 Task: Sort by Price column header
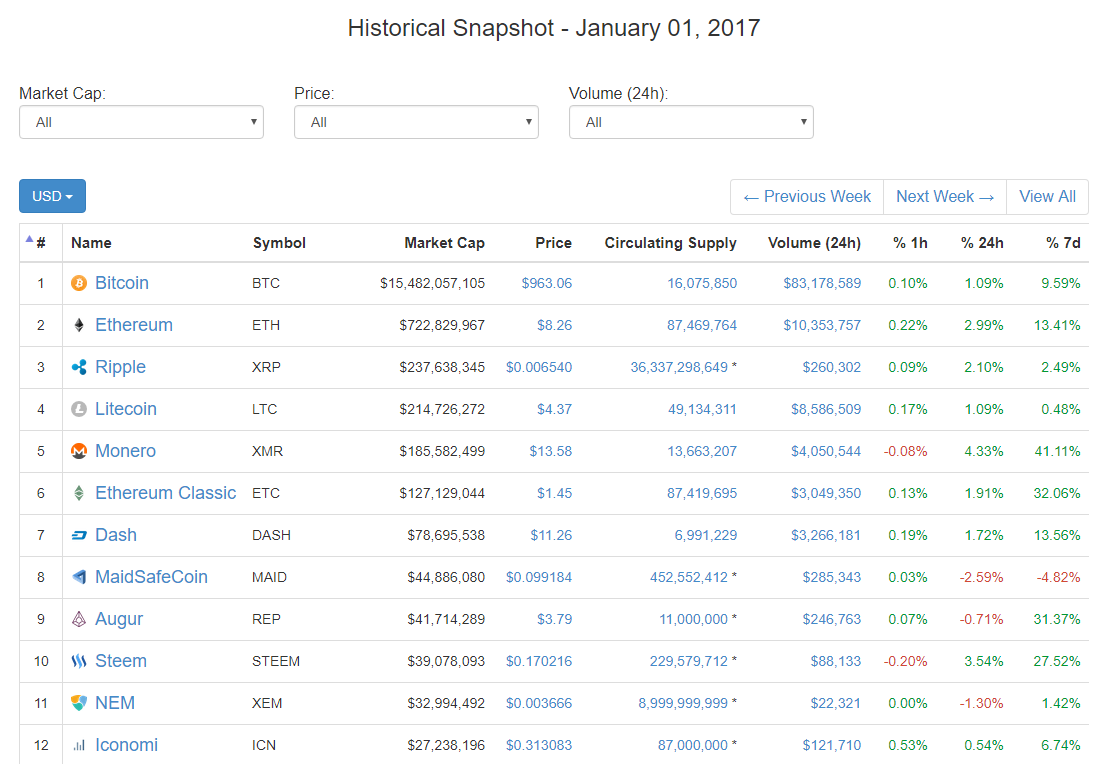pyautogui.click(x=553, y=243)
